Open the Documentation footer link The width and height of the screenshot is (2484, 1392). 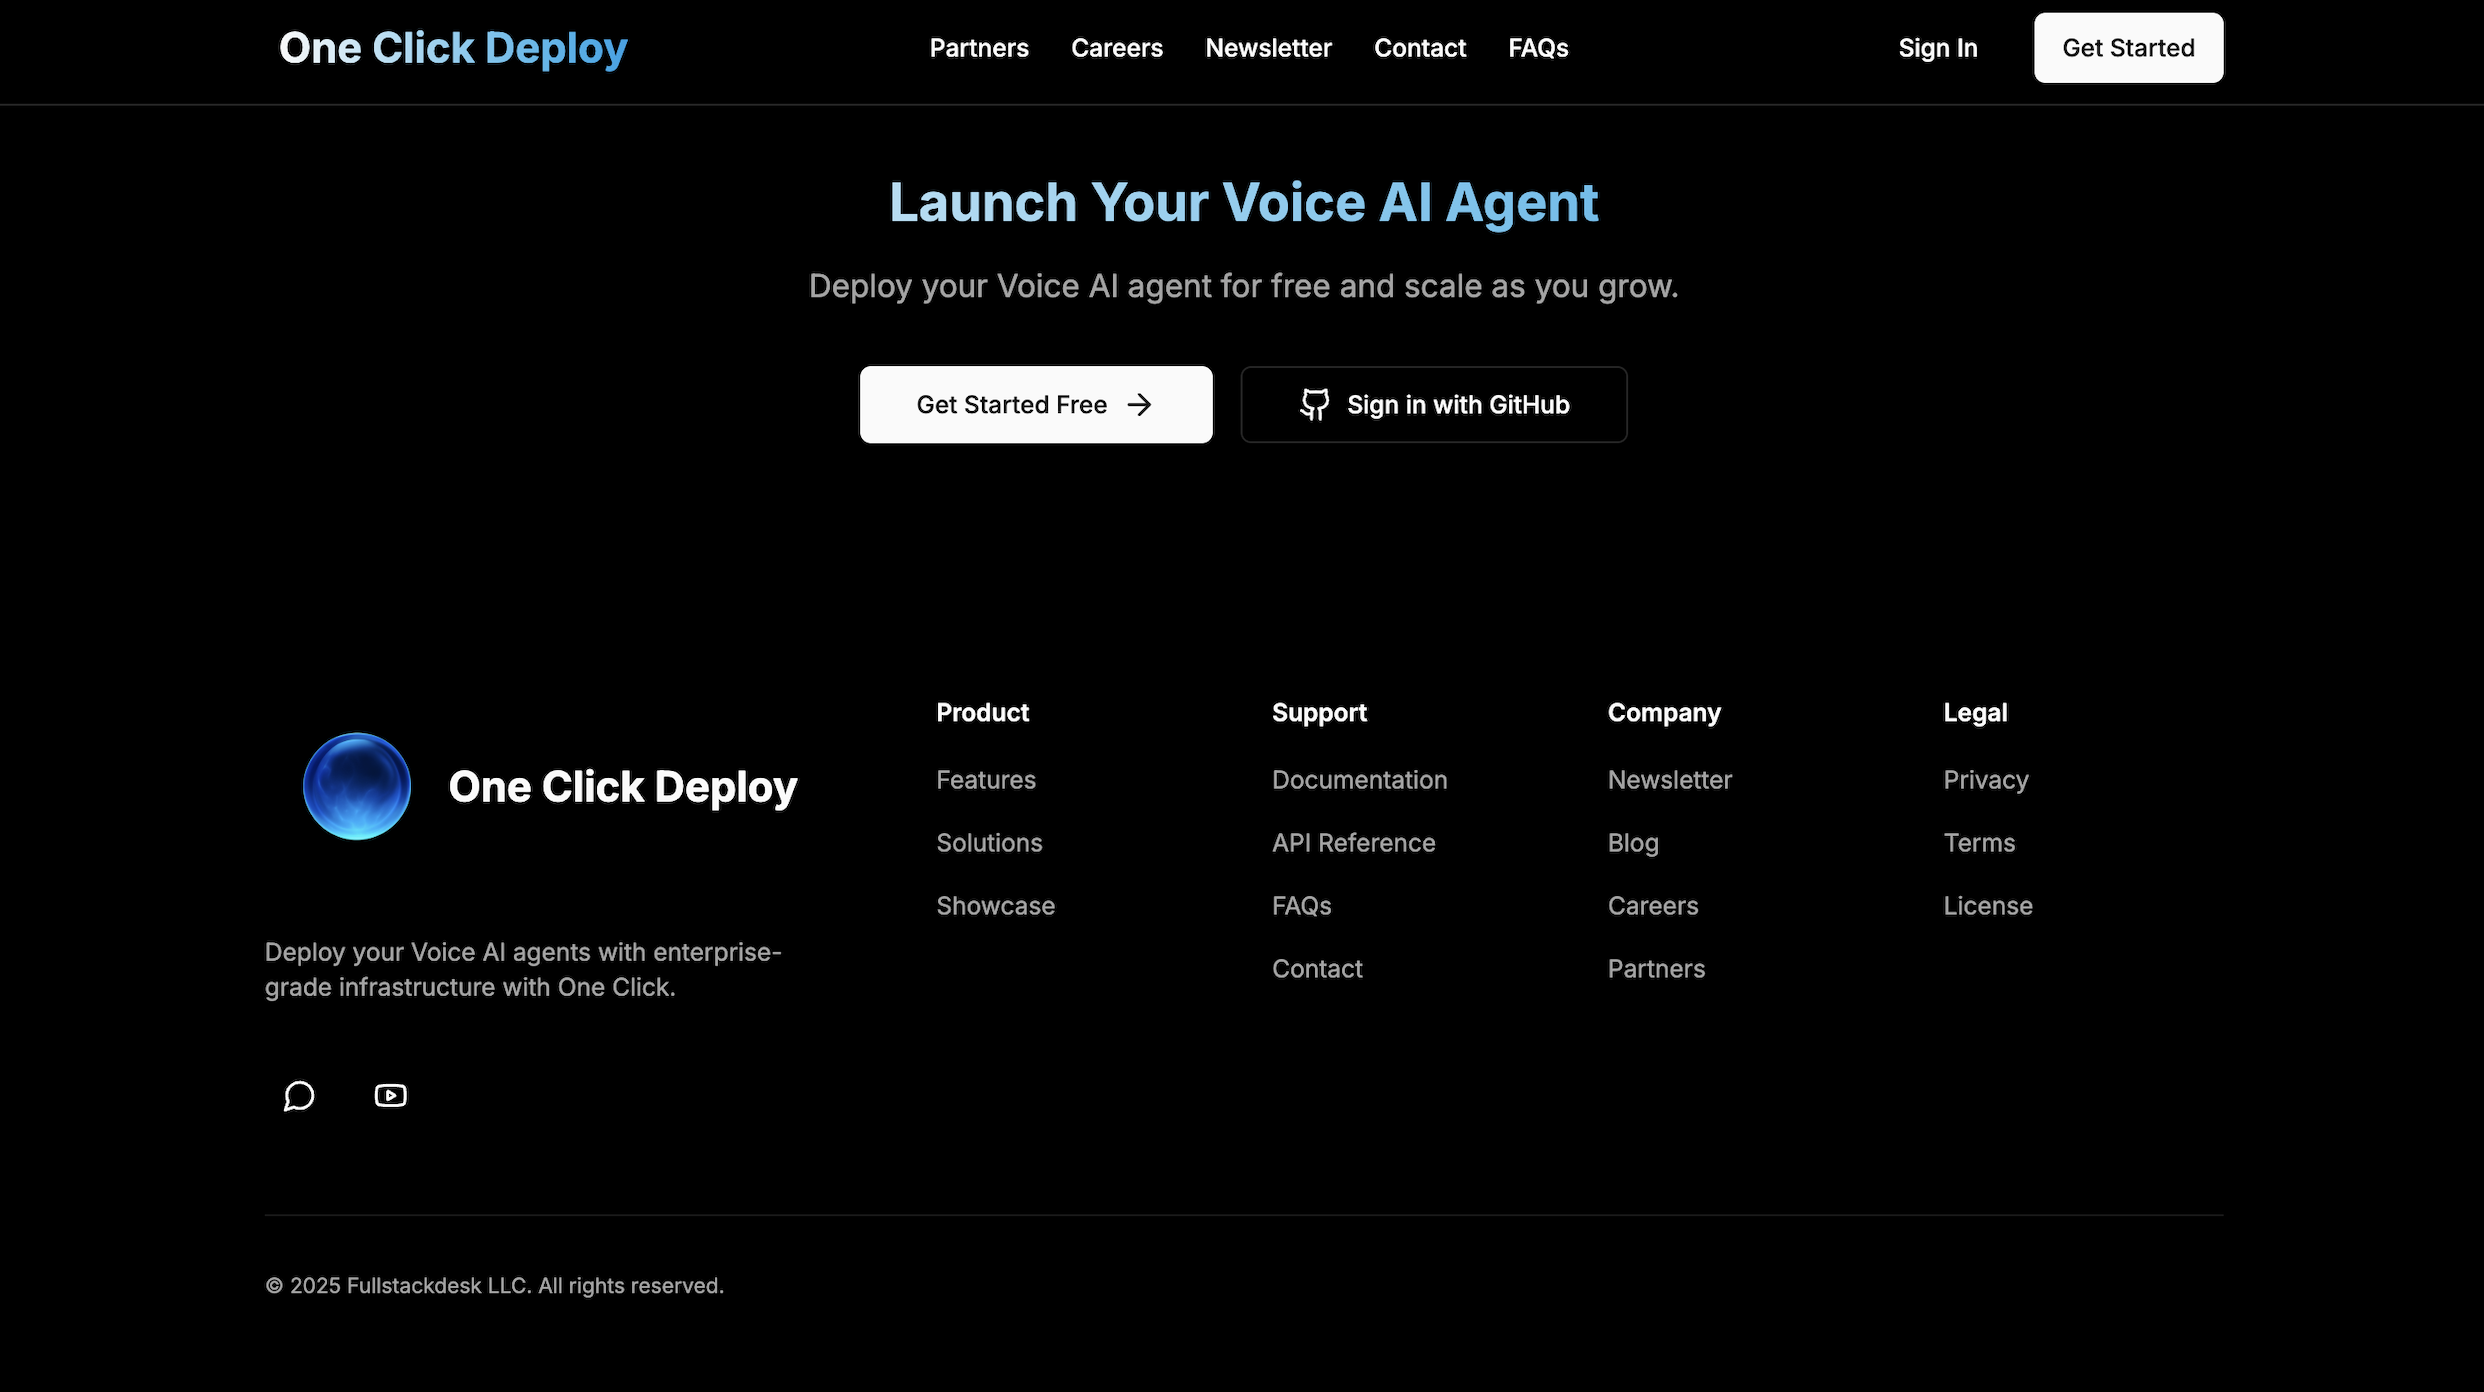point(1359,780)
